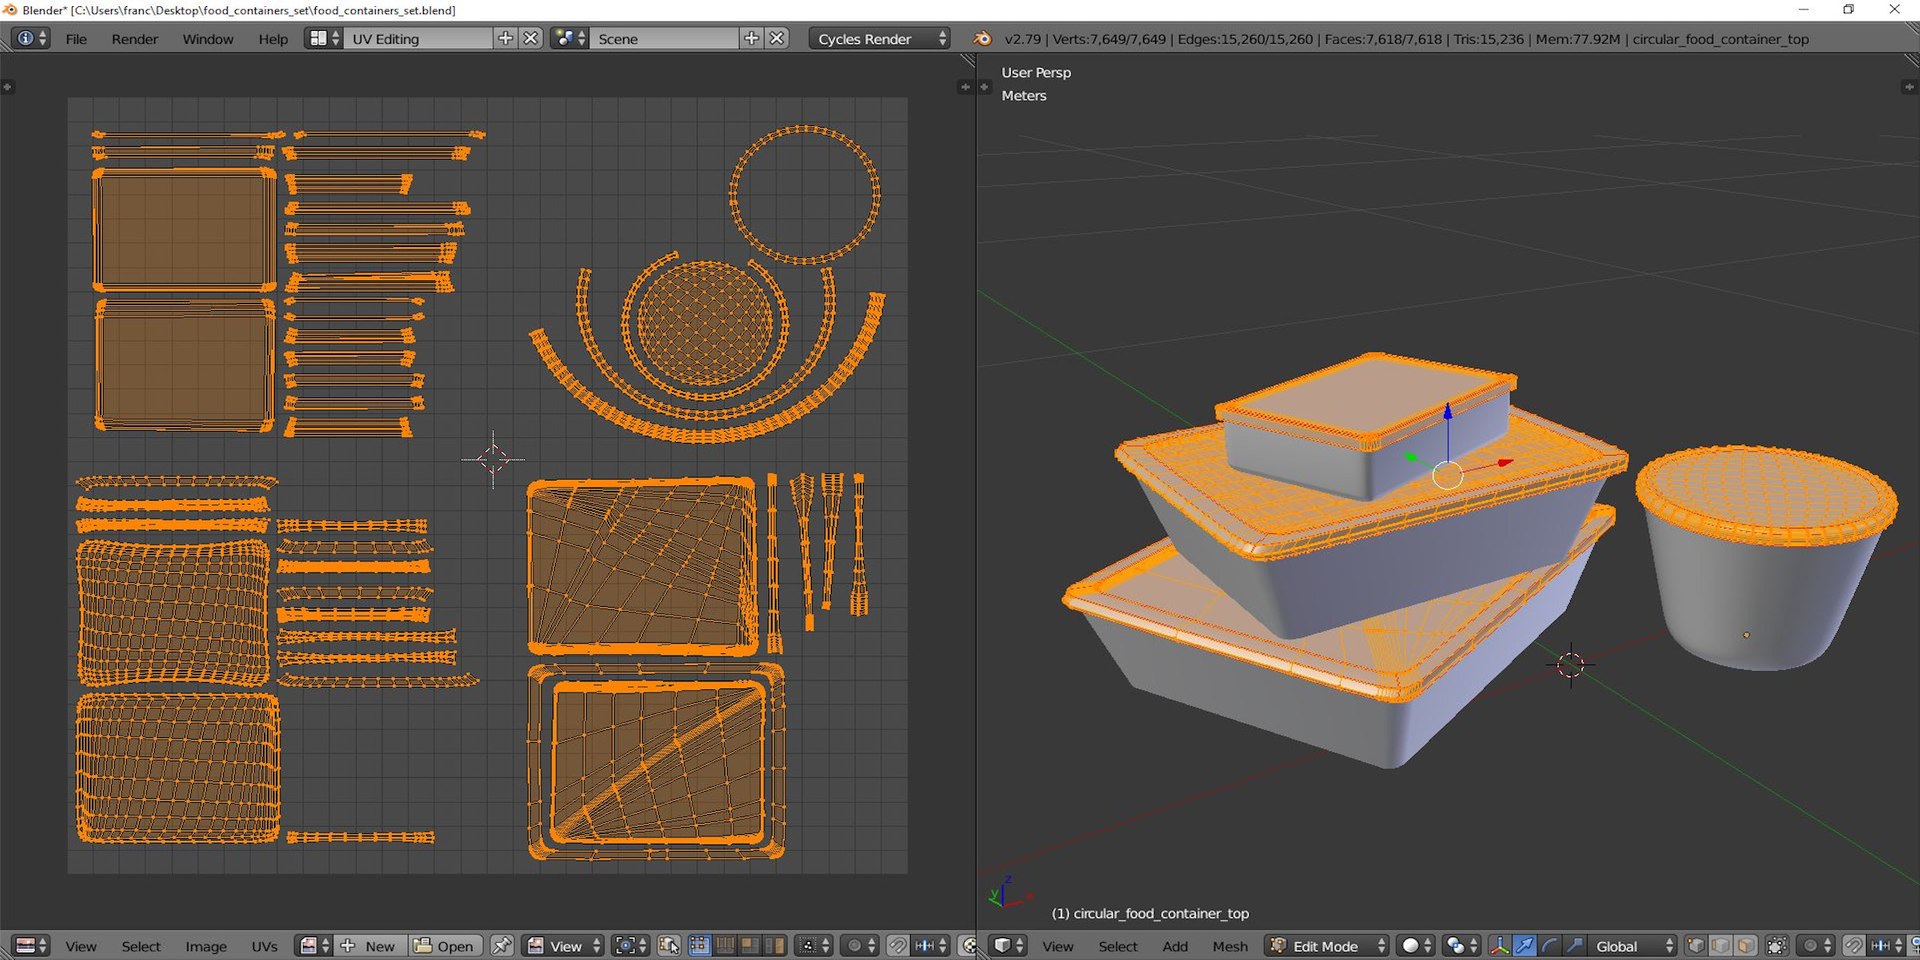Switch to vertex select mode in 3D view

tap(1696, 946)
